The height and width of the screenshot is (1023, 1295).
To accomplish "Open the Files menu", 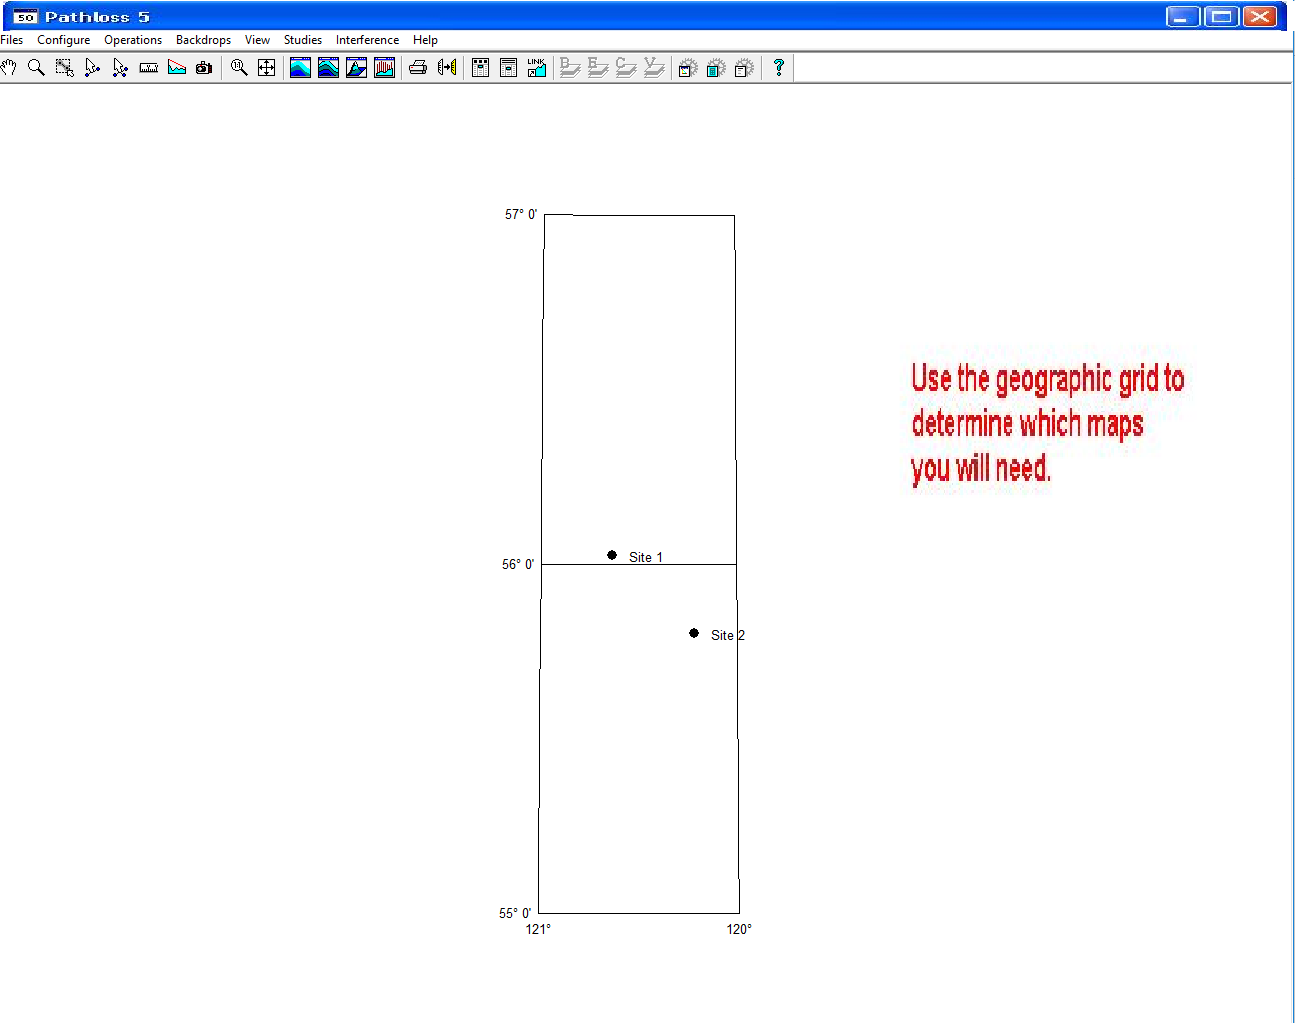I will [x=12, y=40].
